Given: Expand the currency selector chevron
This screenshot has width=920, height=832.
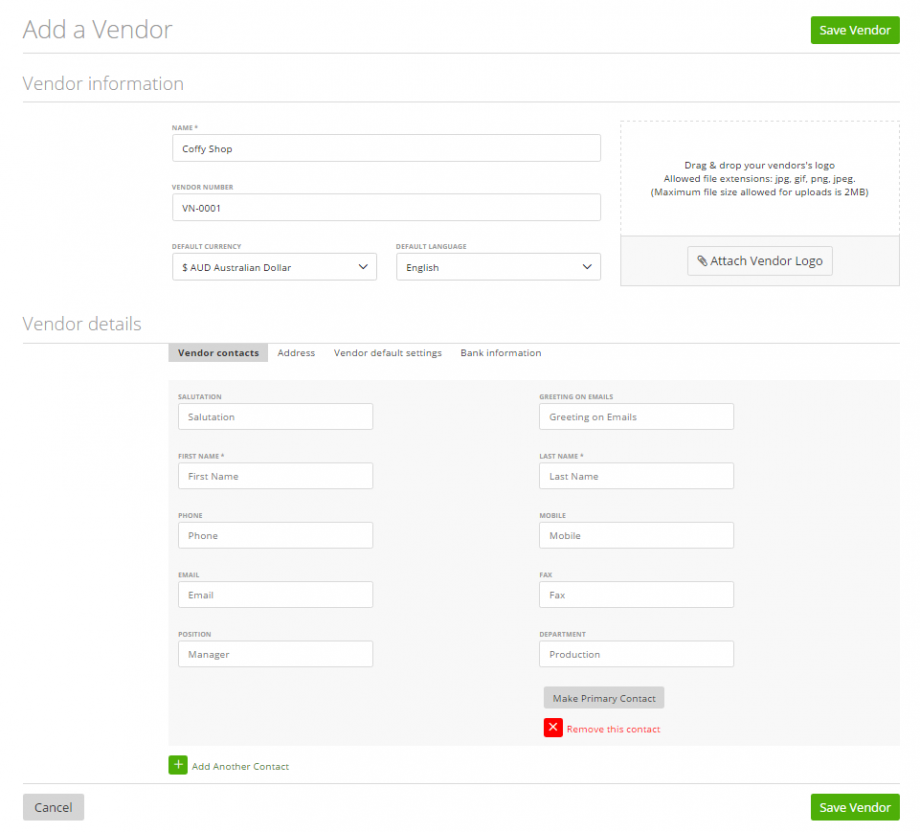Looking at the screenshot, I should [x=365, y=266].
